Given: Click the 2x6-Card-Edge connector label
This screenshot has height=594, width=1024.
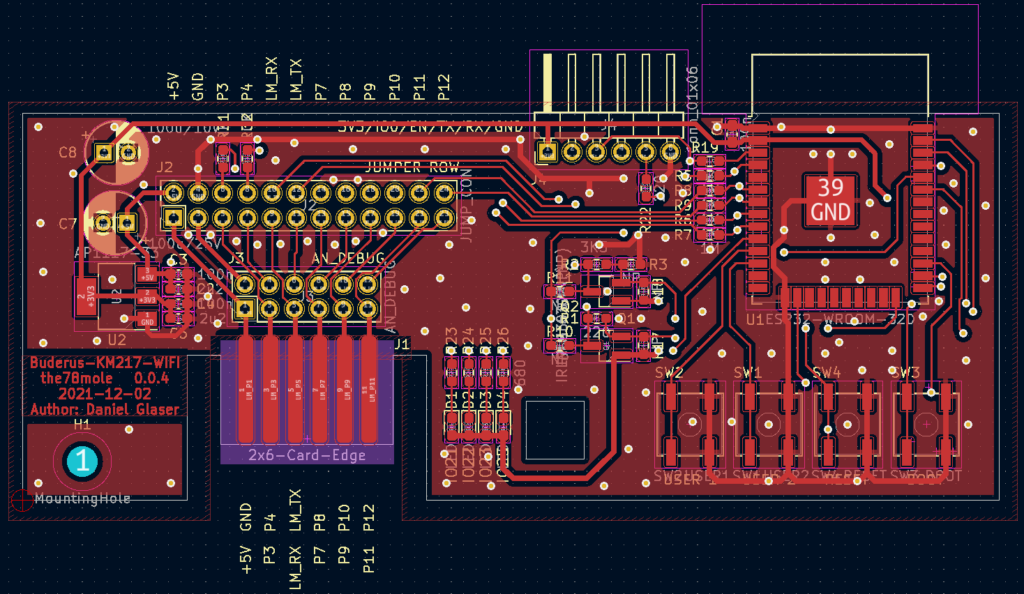Looking at the screenshot, I should tap(306, 455).
